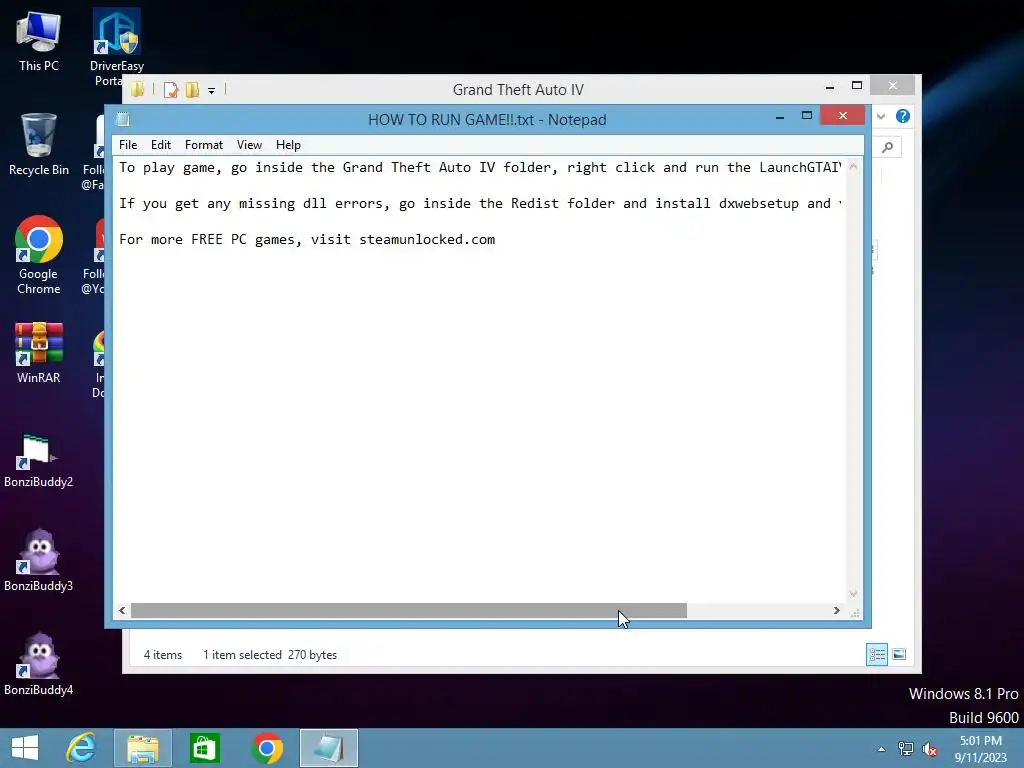This screenshot has width=1024, height=768.
Task: Open the taskbar clock showing 5:01 PM
Action: click(980, 749)
